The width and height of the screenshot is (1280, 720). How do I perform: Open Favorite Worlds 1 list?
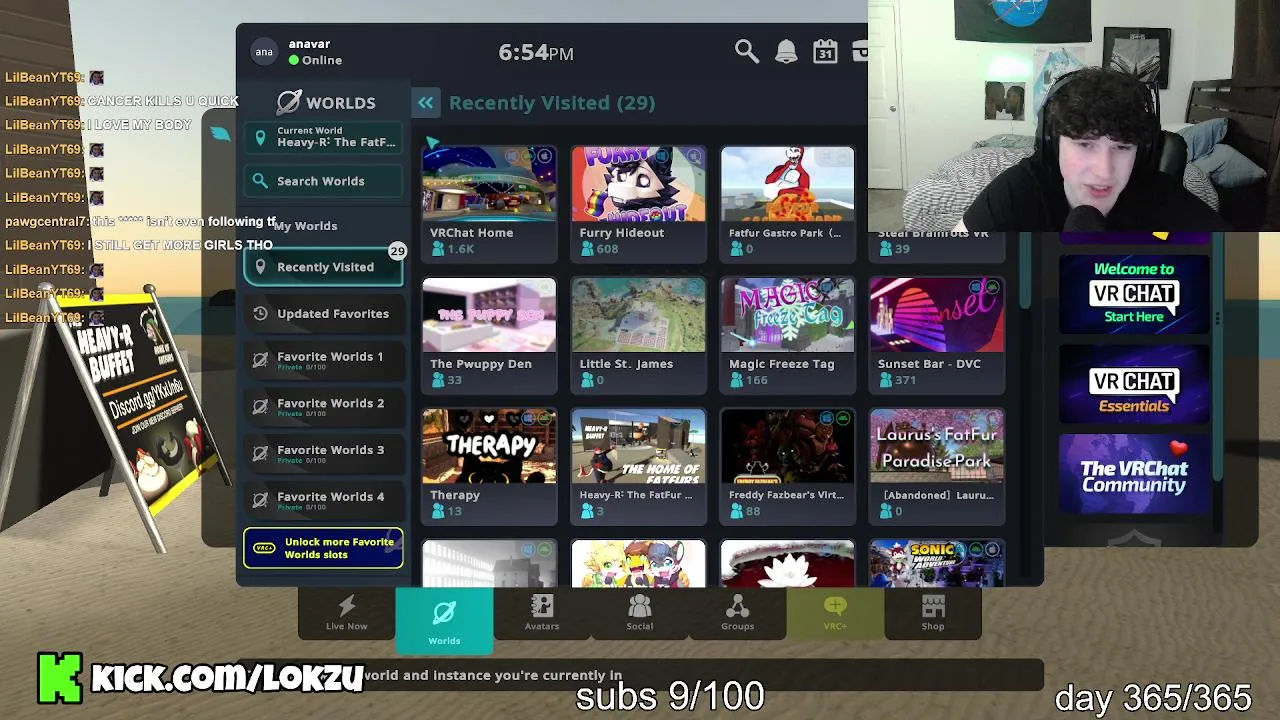pos(323,360)
